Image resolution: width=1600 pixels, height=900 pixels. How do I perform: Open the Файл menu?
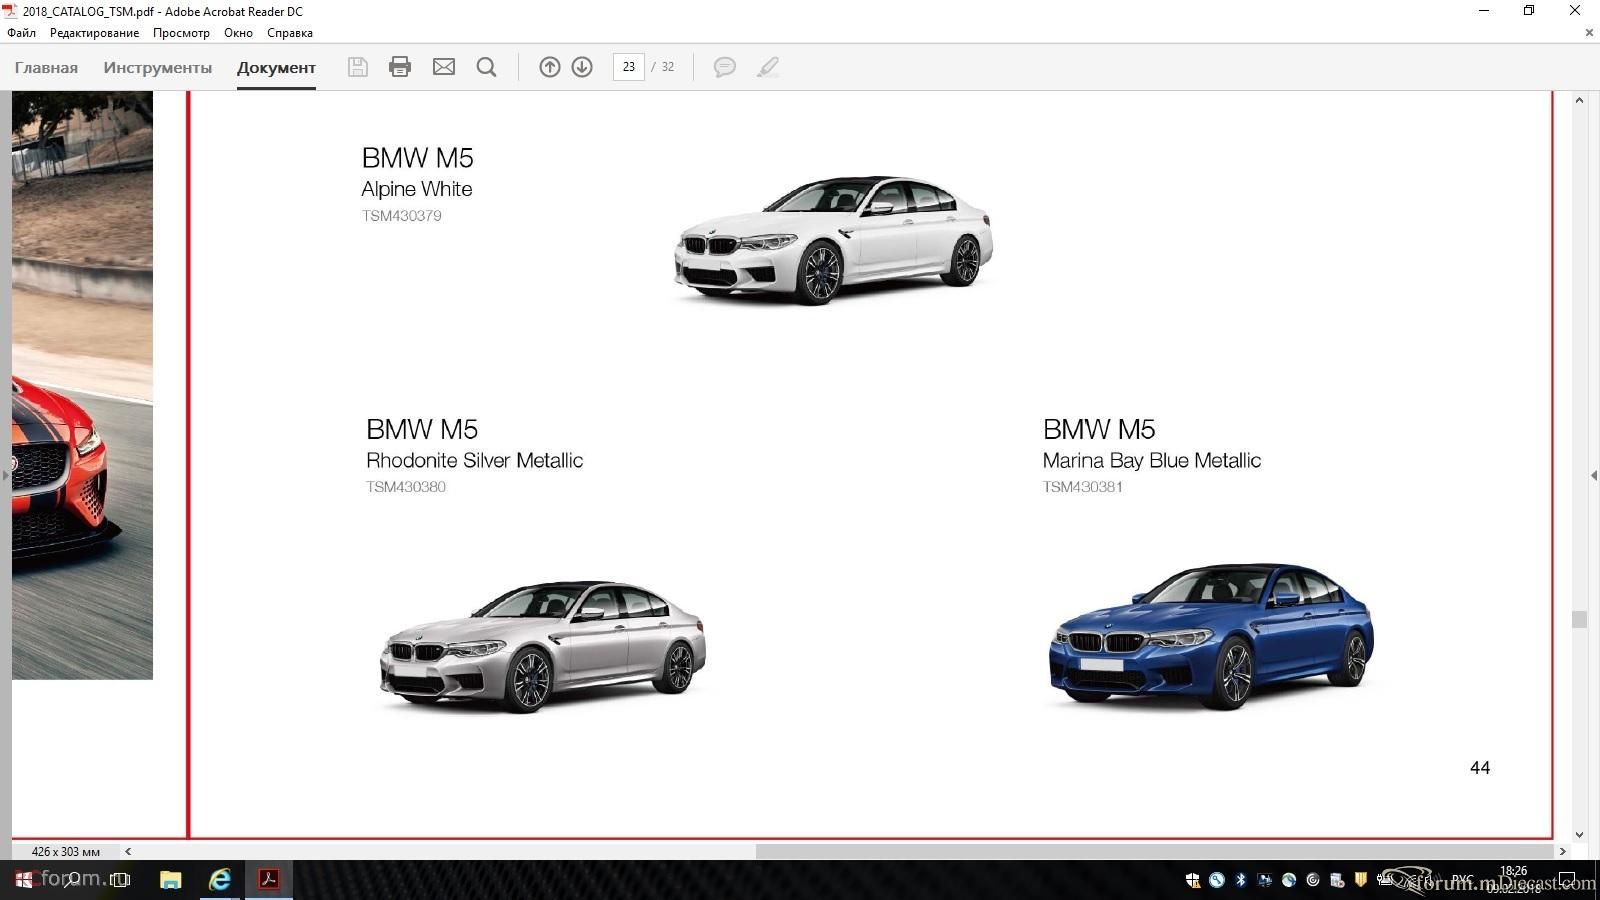(21, 33)
